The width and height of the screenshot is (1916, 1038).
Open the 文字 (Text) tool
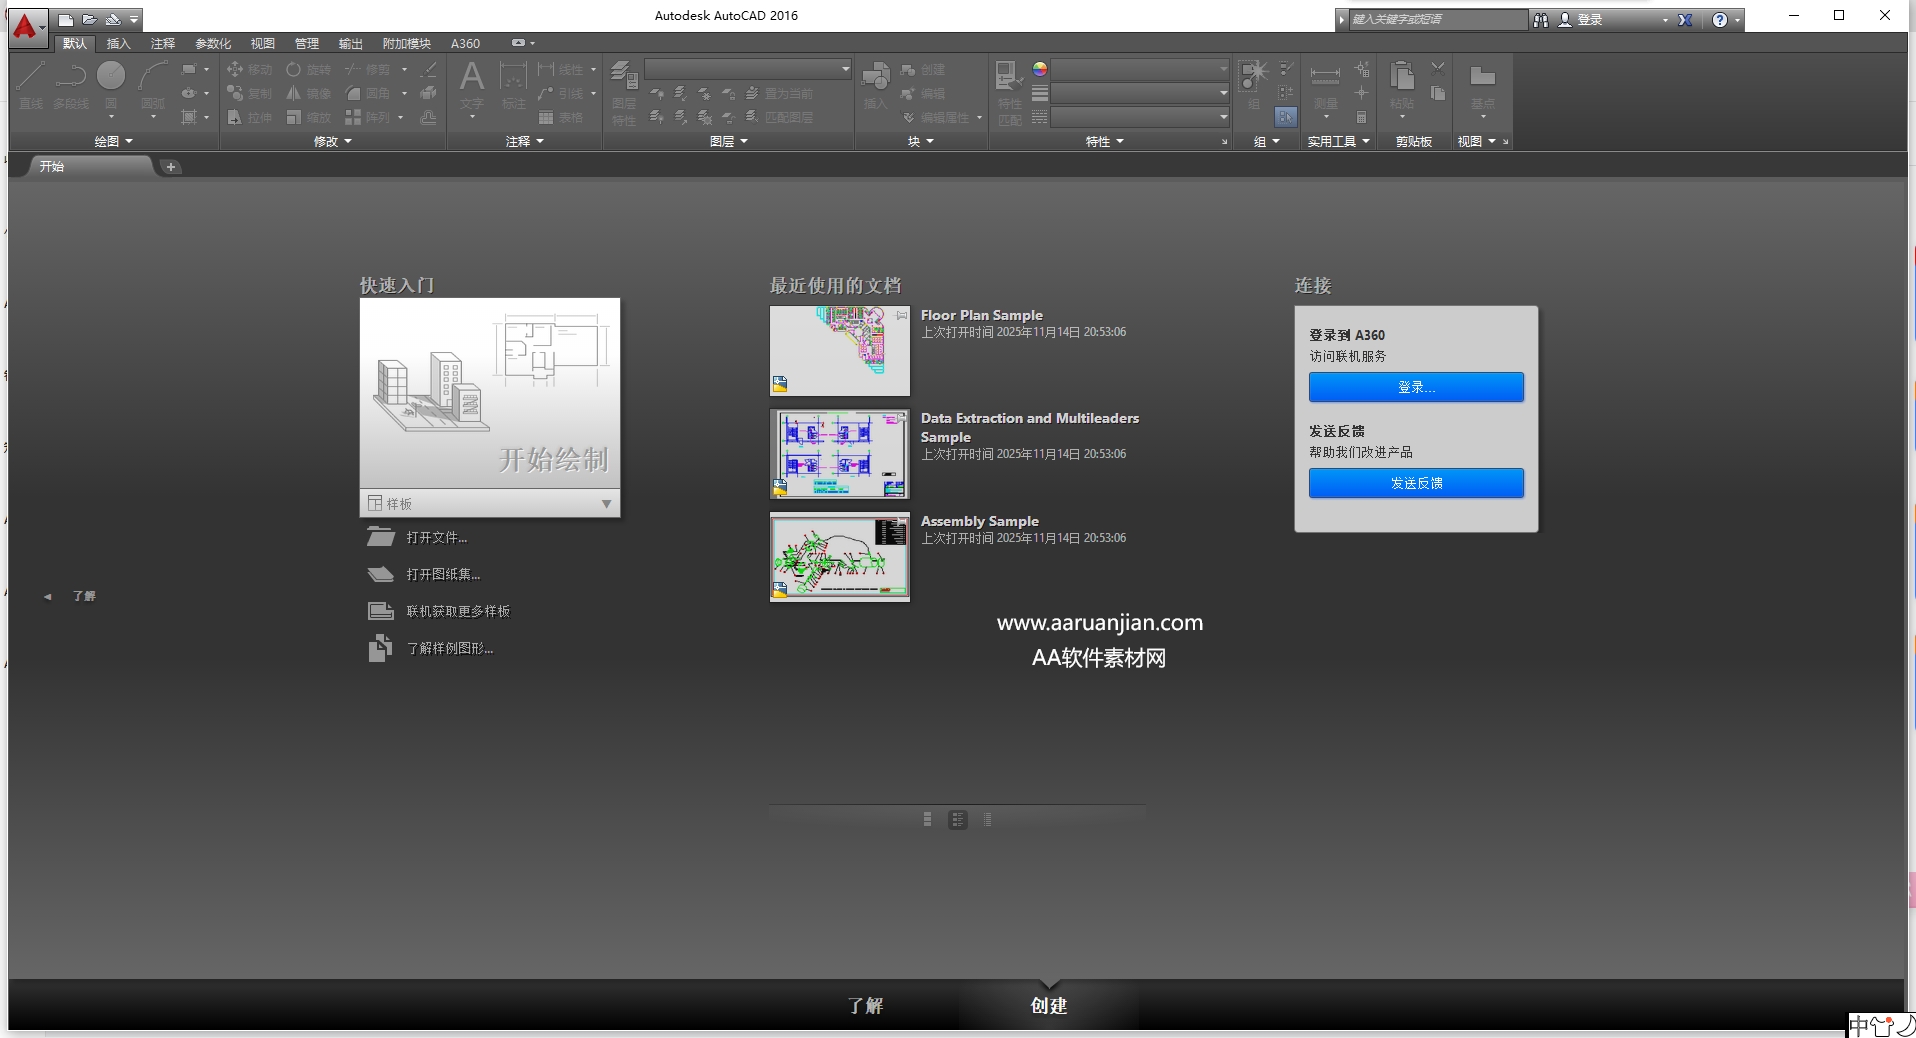(x=471, y=80)
